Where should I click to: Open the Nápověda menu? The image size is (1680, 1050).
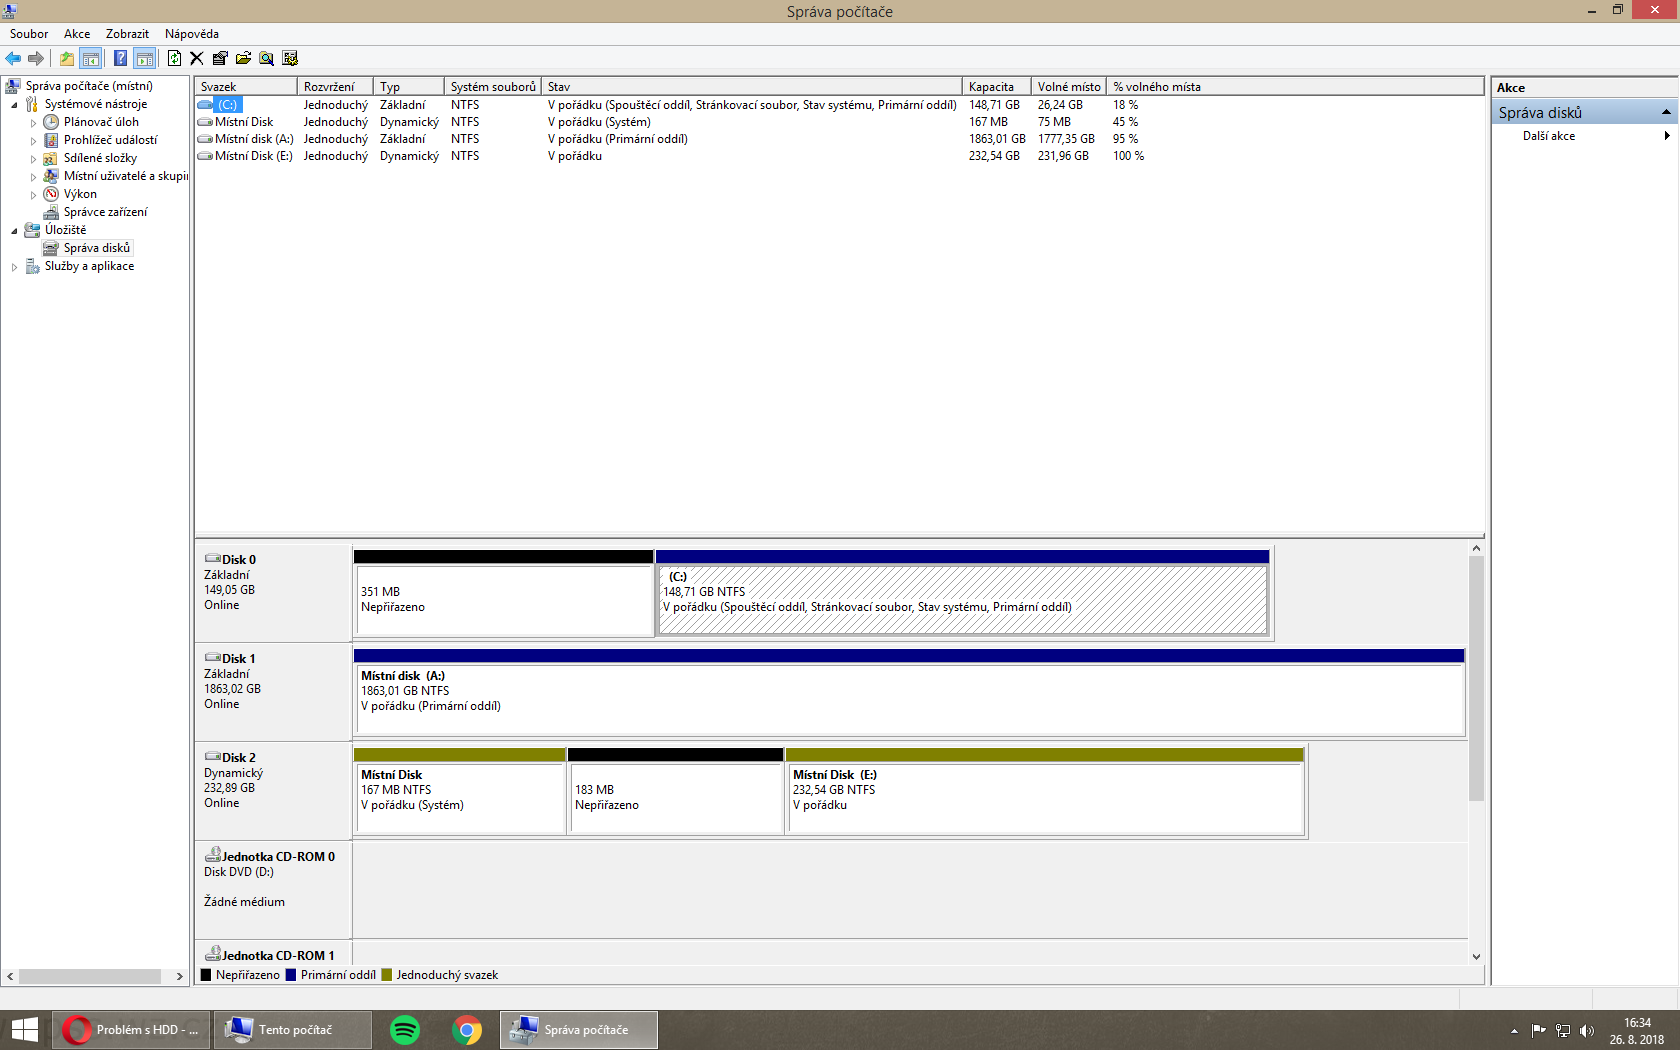(192, 34)
